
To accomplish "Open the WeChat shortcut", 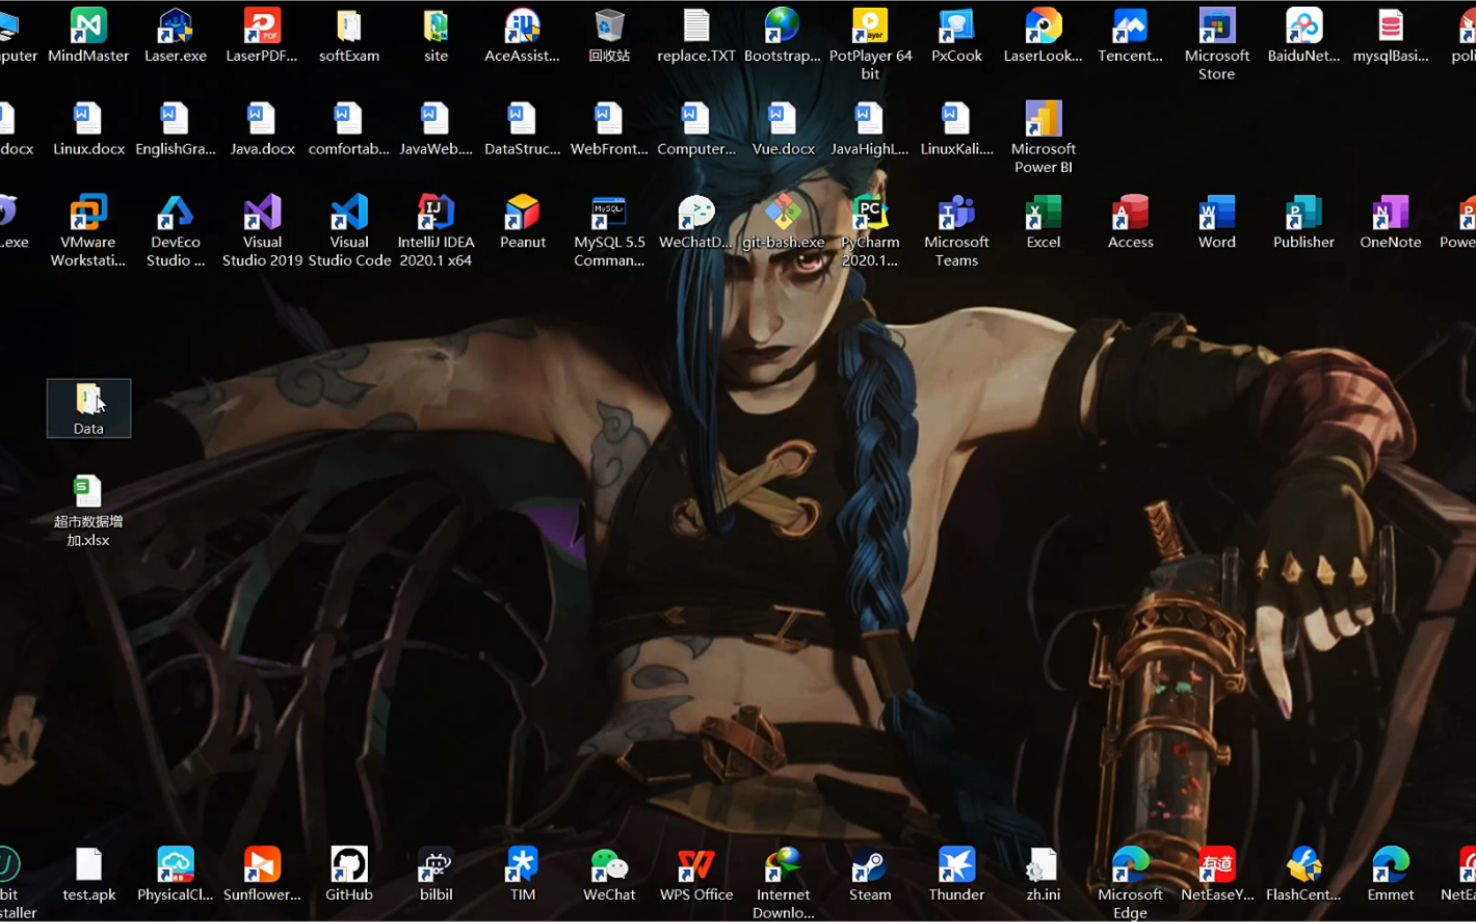I will [609, 874].
